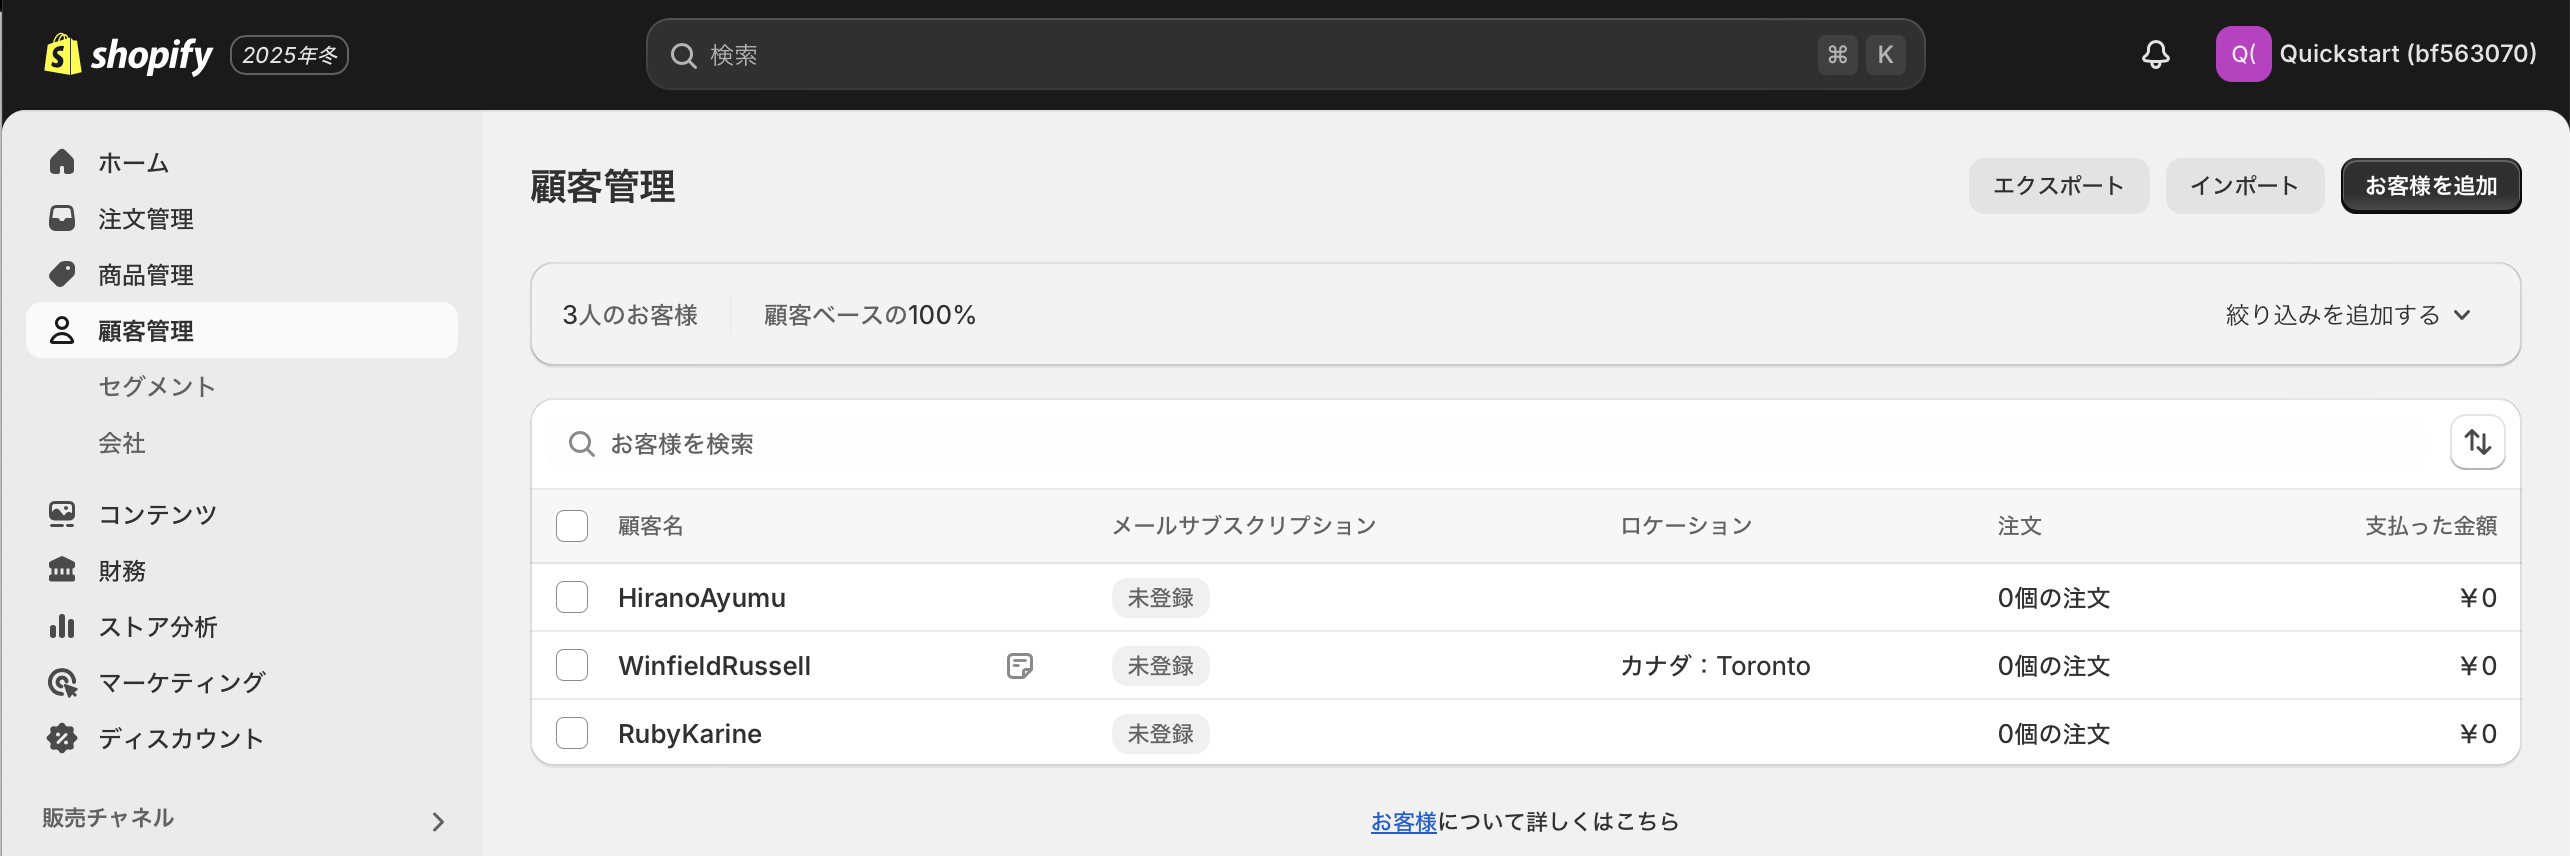Click the note icon on WinfieldRussell row
The height and width of the screenshot is (856, 2570).
(1020, 665)
